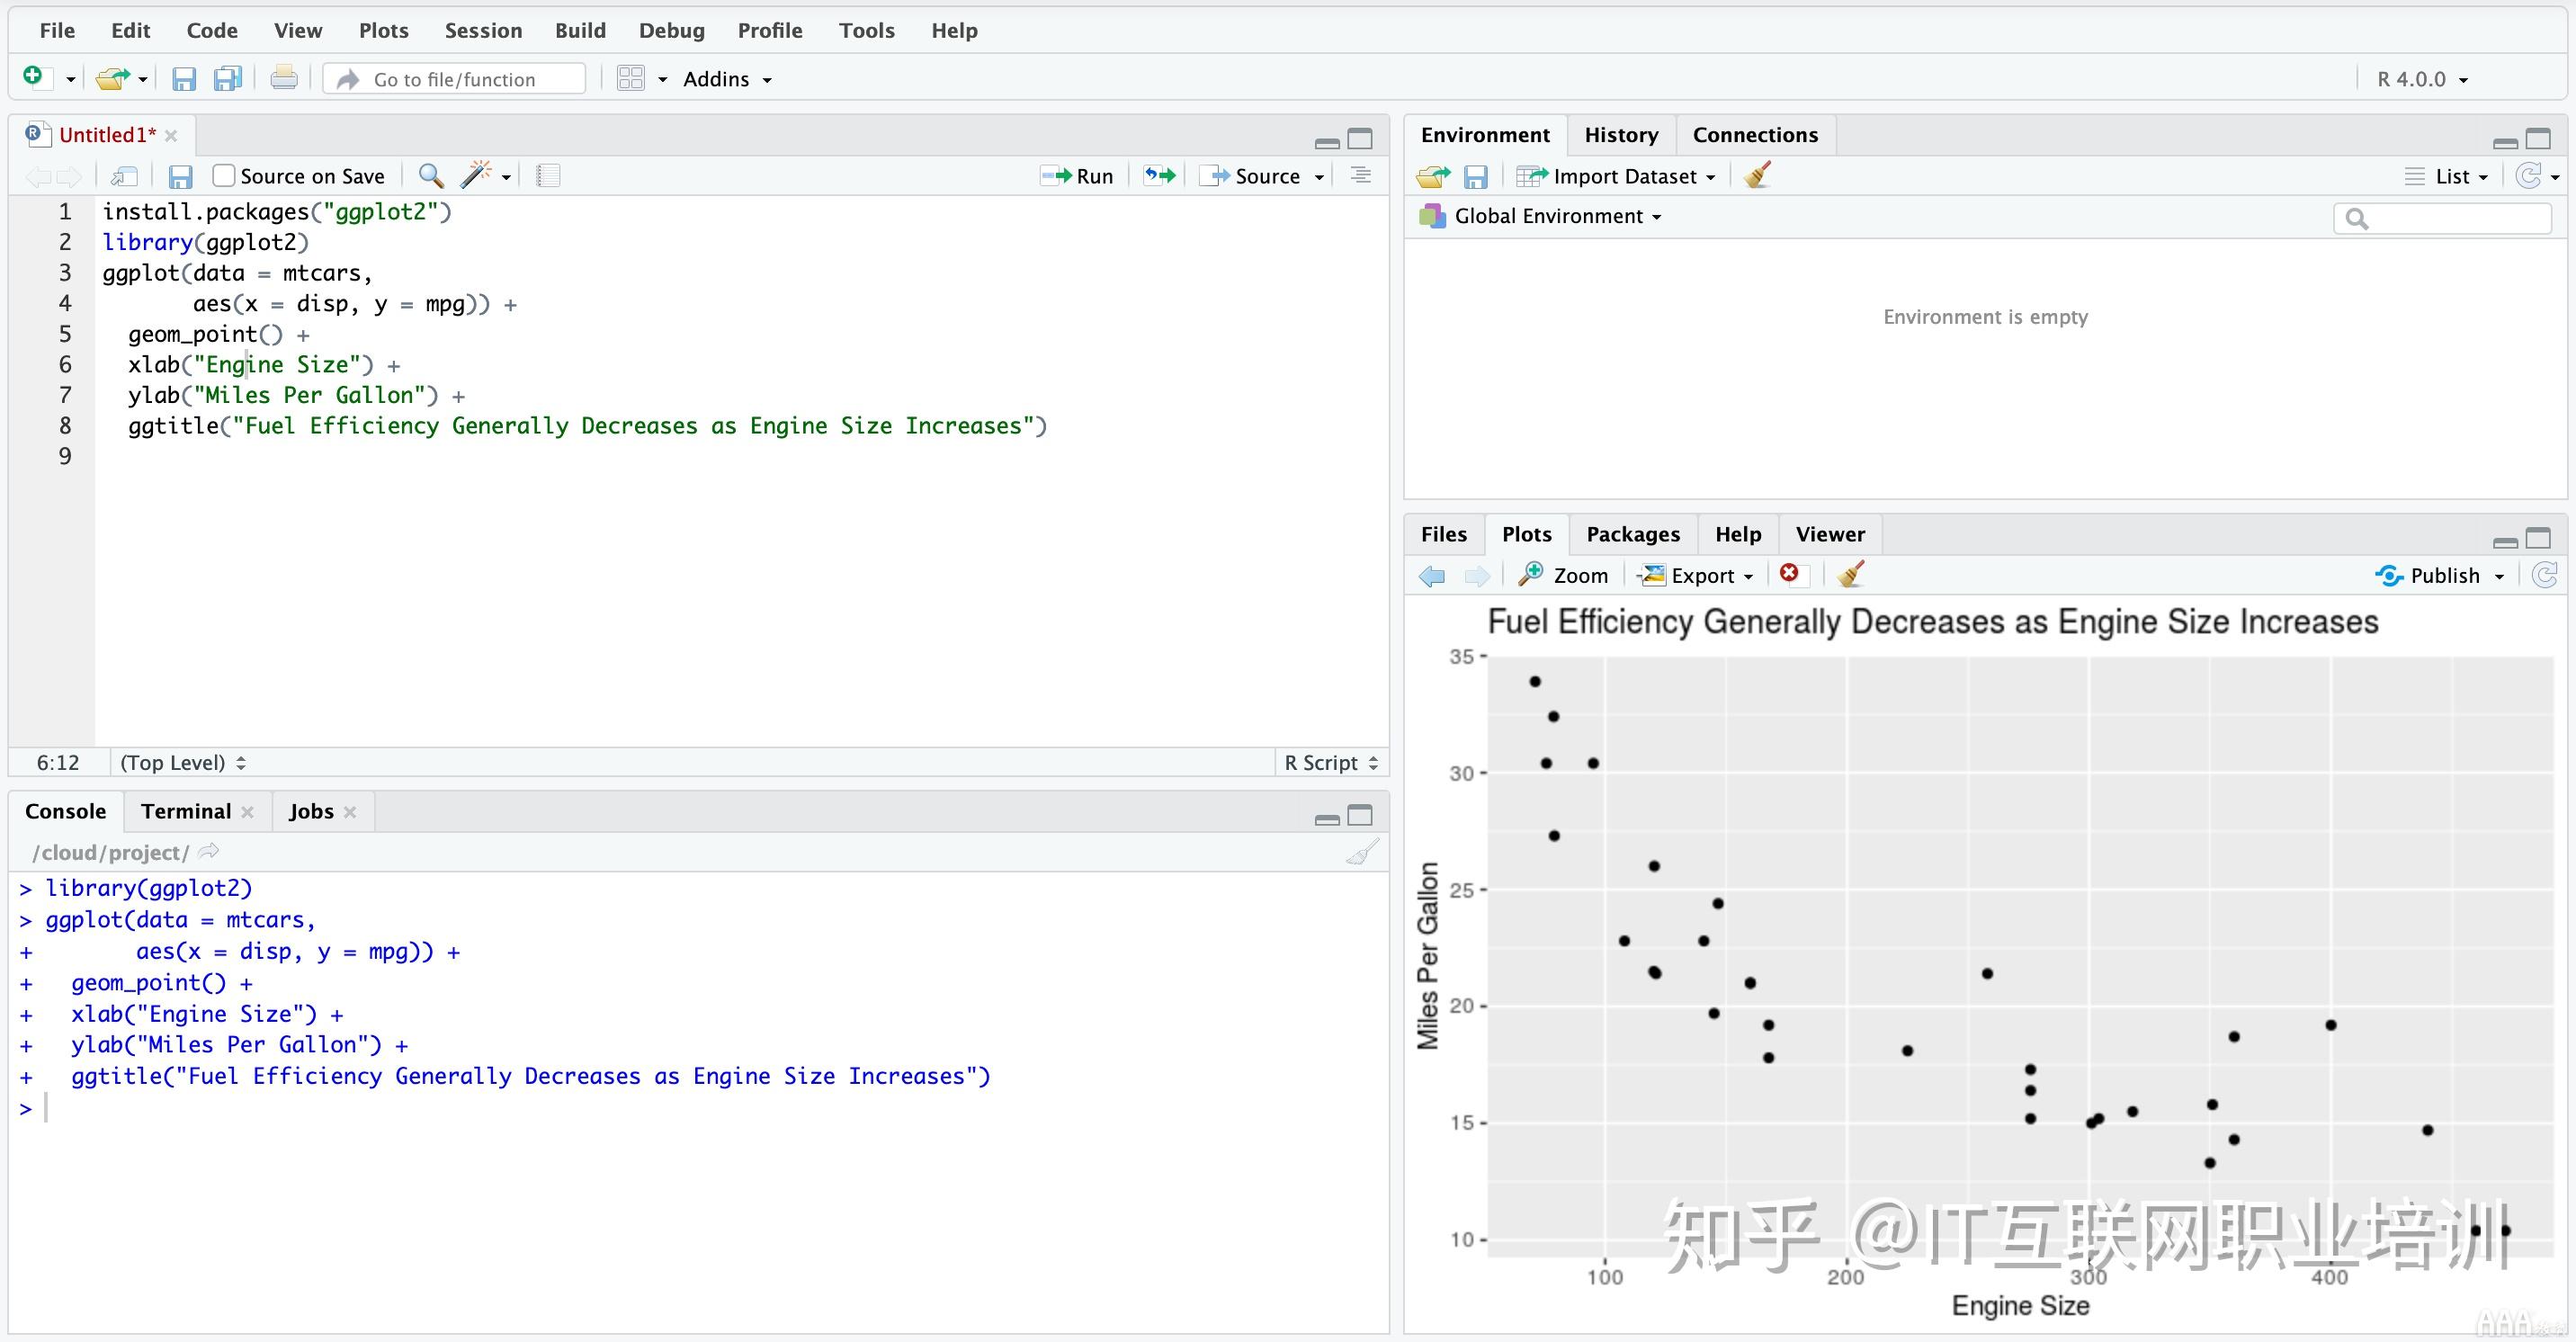Close the Untitled1 script tab
2576x1342 pixels.
pyautogui.click(x=171, y=136)
